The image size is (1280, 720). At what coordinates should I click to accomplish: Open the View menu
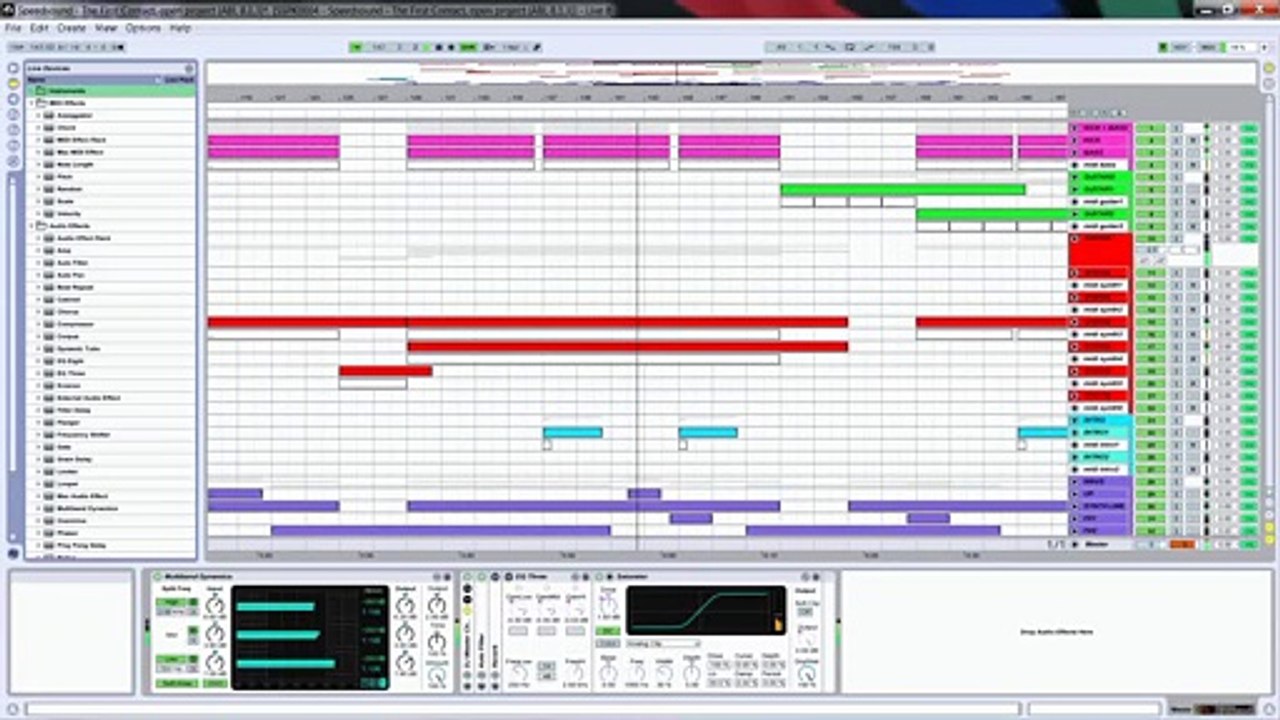106,28
